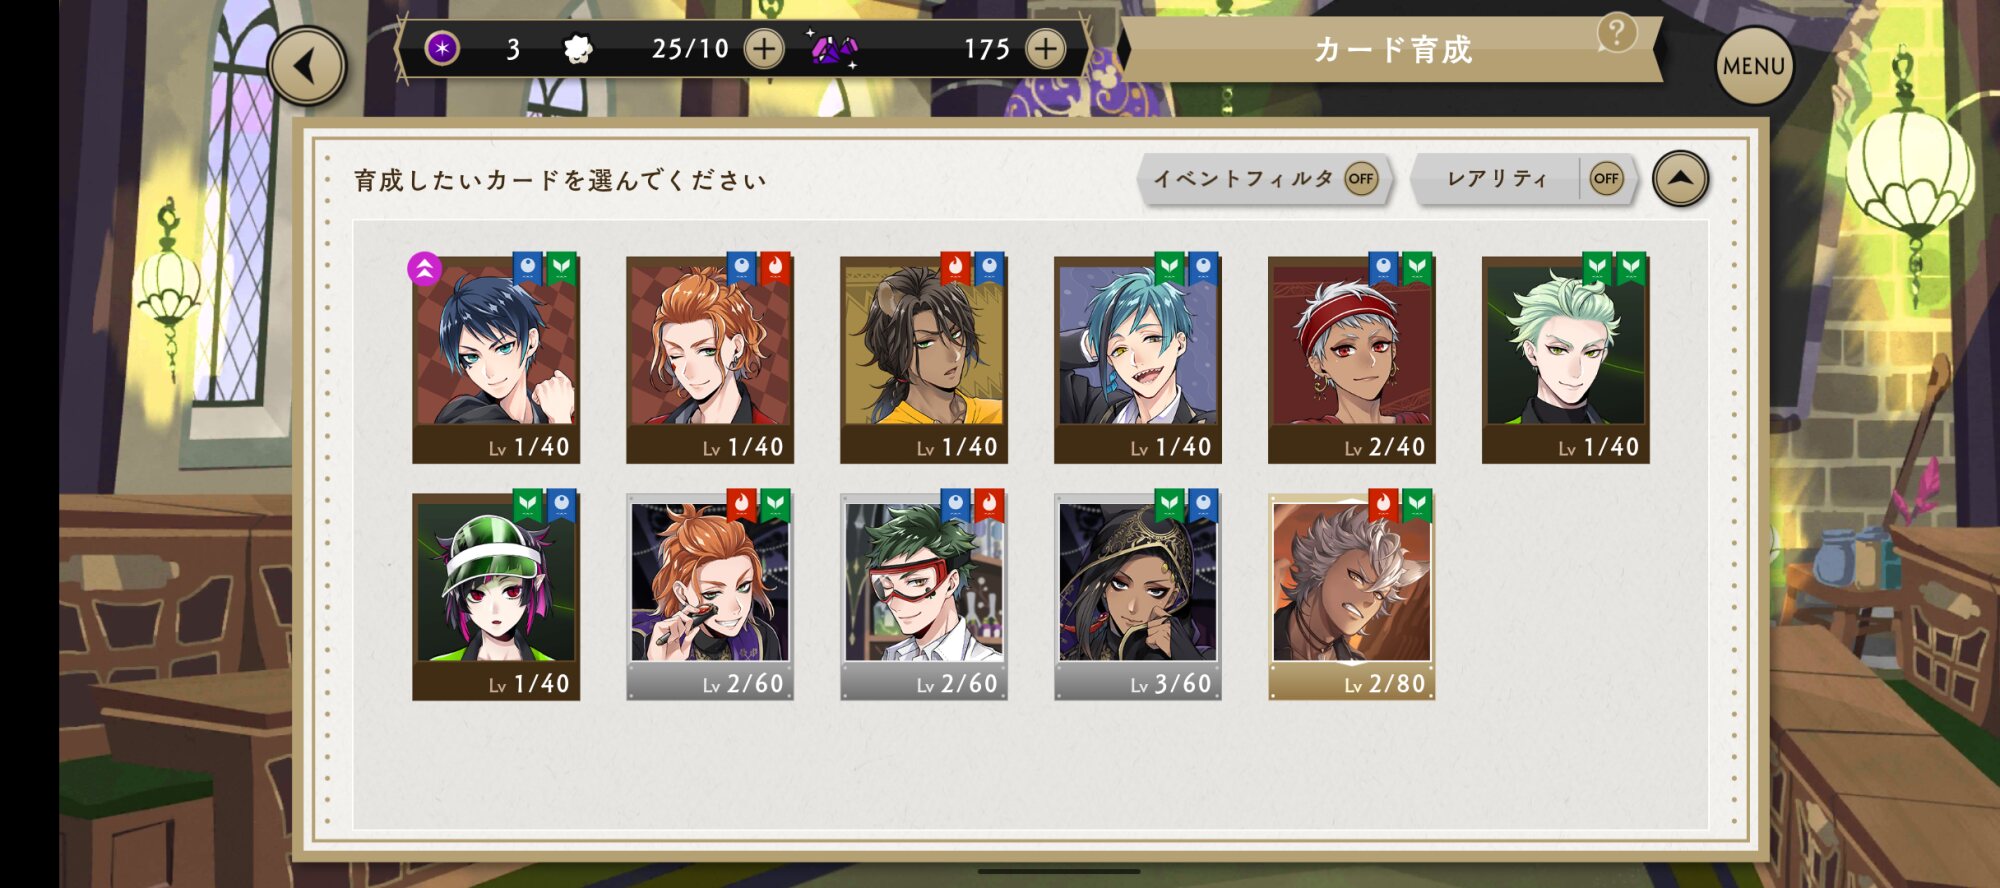This screenshot has width=2000, height=888.
Task: Select the red goggles character card Lv 2/60
Action: [924, 596]
